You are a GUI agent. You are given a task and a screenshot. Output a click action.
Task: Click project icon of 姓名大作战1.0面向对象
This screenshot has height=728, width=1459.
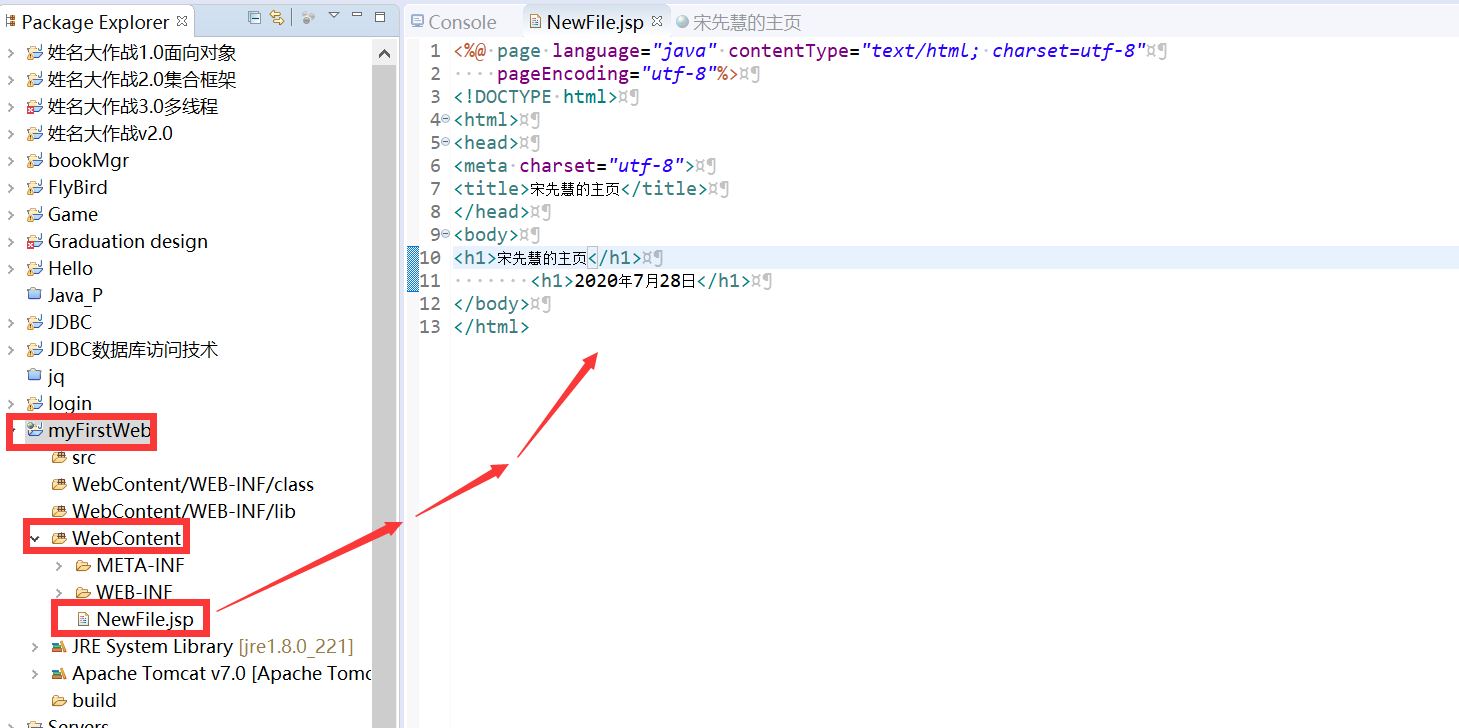coord(35,53)
